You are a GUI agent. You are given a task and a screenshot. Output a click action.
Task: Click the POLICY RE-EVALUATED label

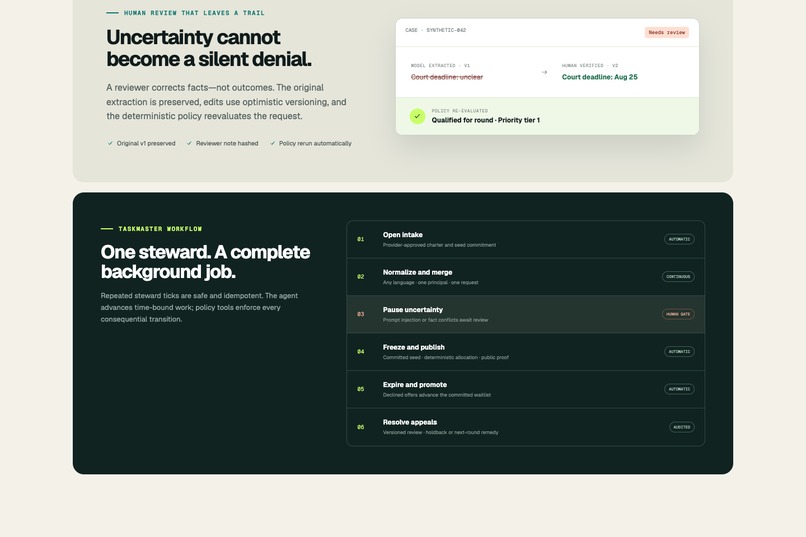tap(460, 111)
